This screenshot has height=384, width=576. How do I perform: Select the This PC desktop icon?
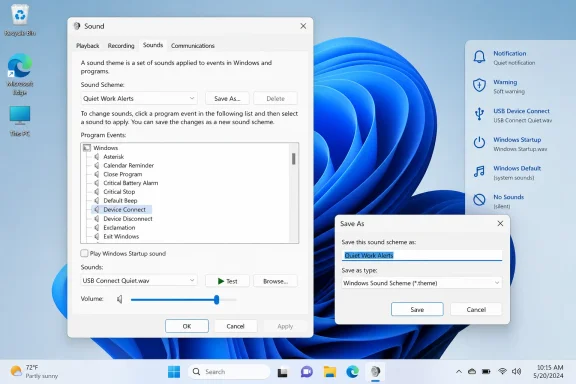pyautogui.click(x=20, y=121)
